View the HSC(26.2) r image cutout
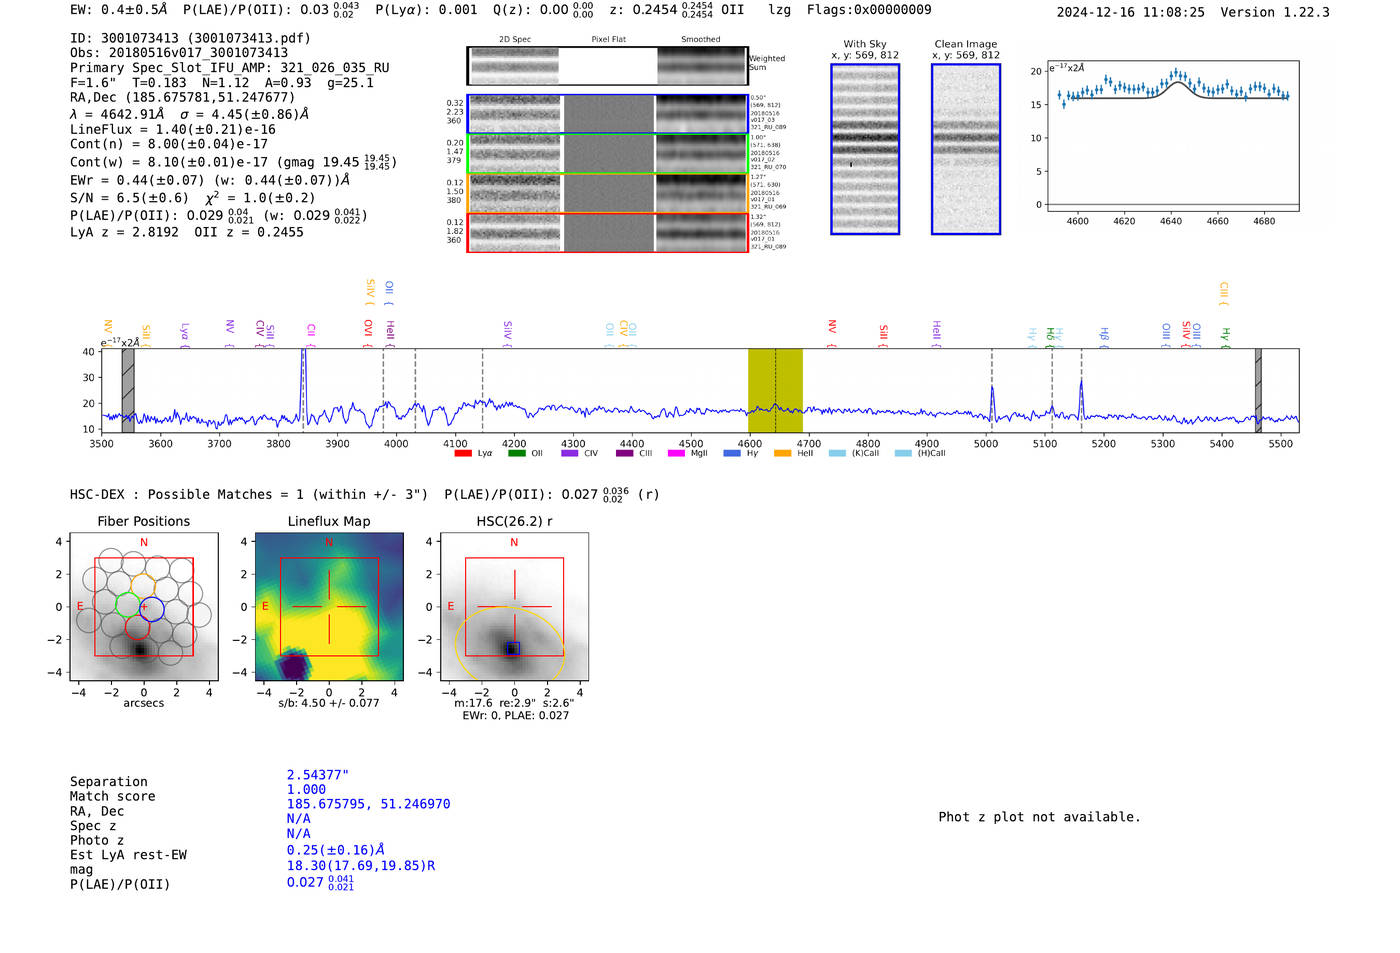 [514, 606]
